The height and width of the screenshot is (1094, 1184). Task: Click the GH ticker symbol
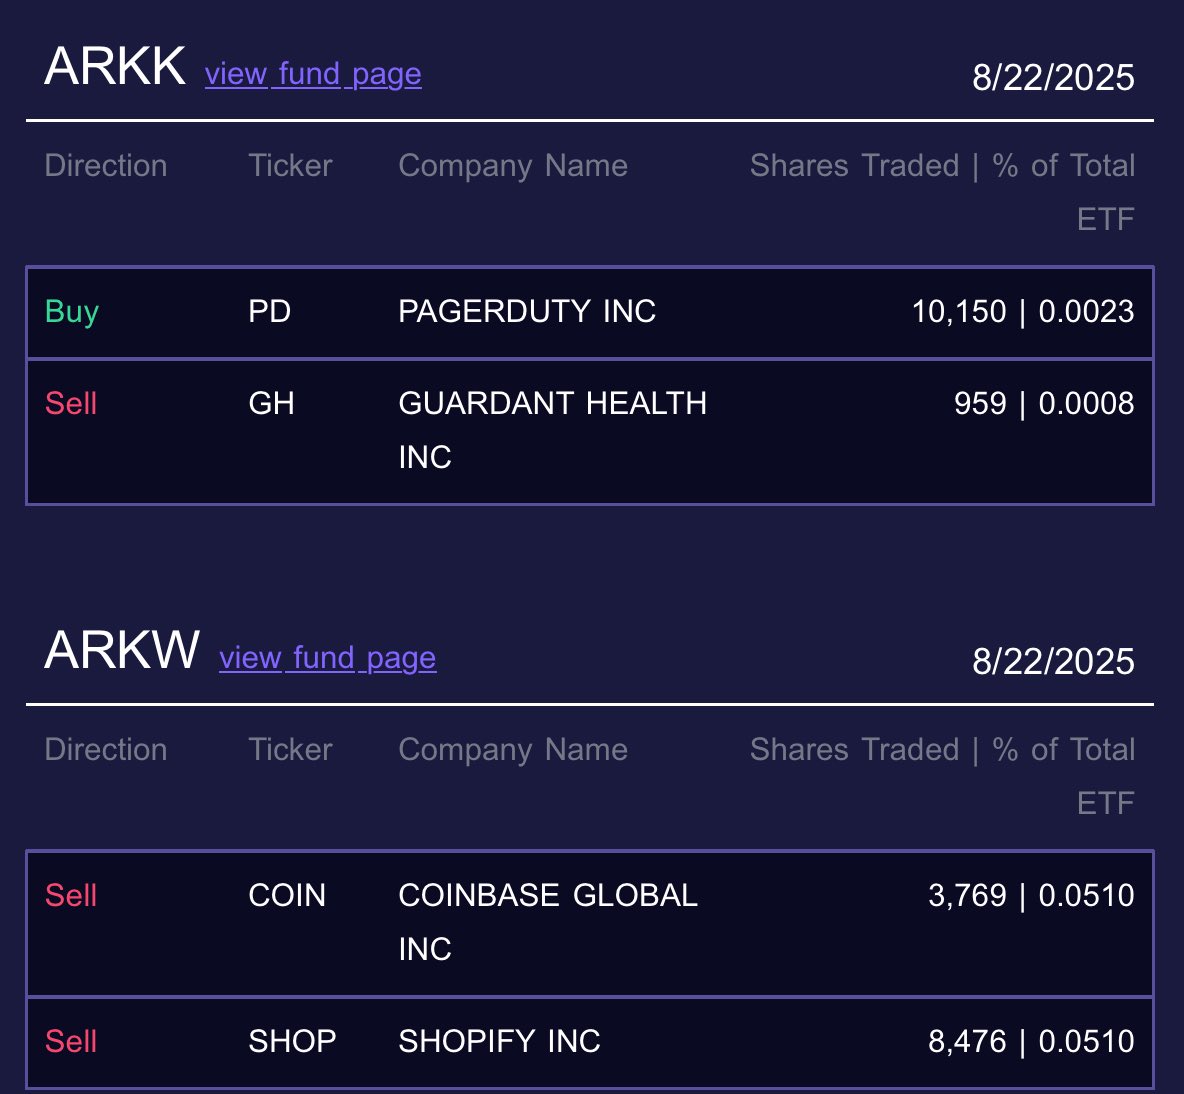tap(271, 404)
